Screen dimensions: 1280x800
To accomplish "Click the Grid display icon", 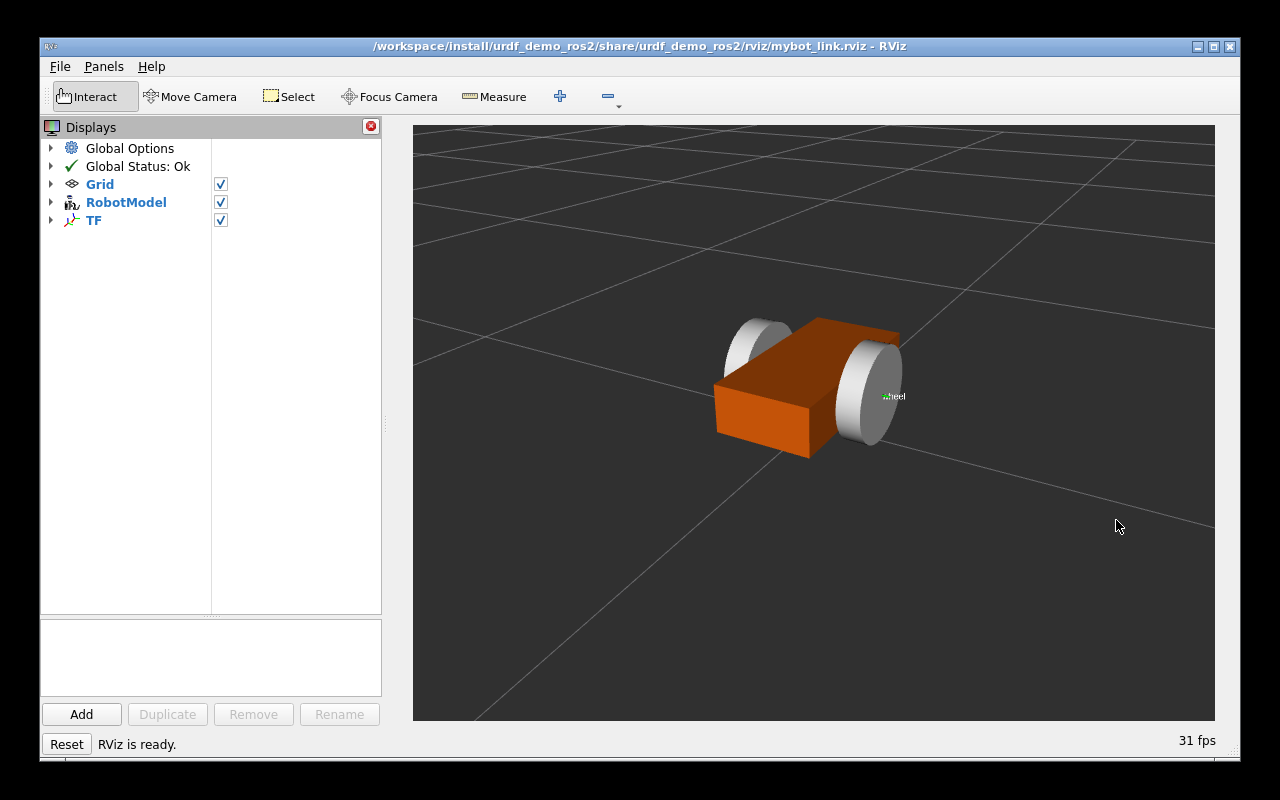I will (72, 184).
